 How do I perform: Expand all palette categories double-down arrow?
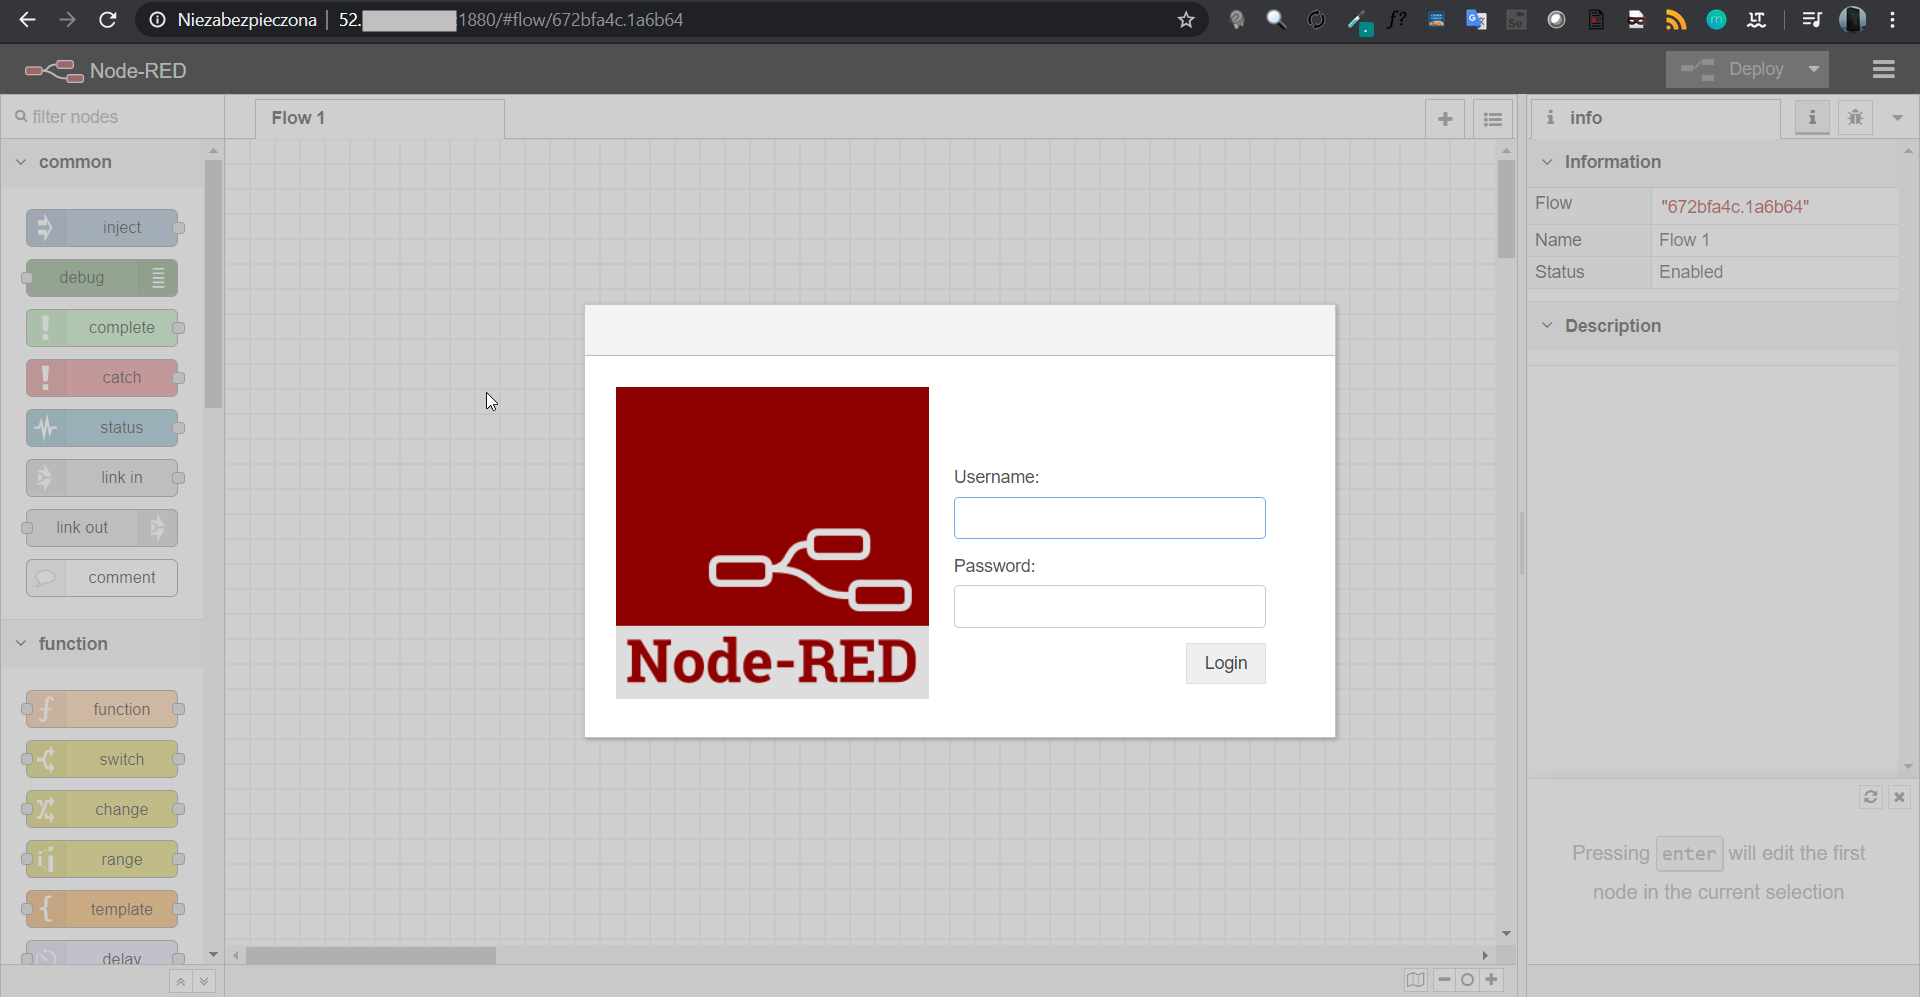[204, 981]
